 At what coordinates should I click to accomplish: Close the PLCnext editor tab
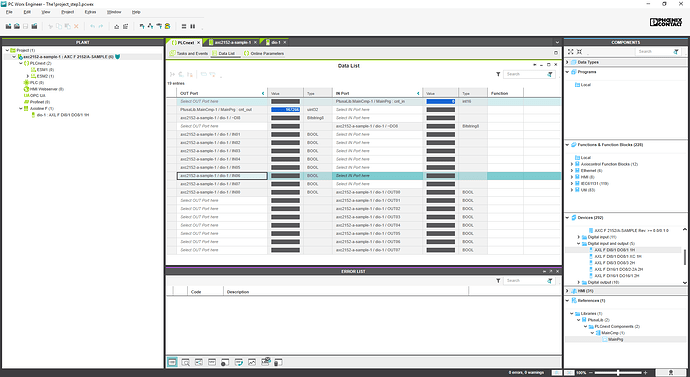tap(198, 43)
